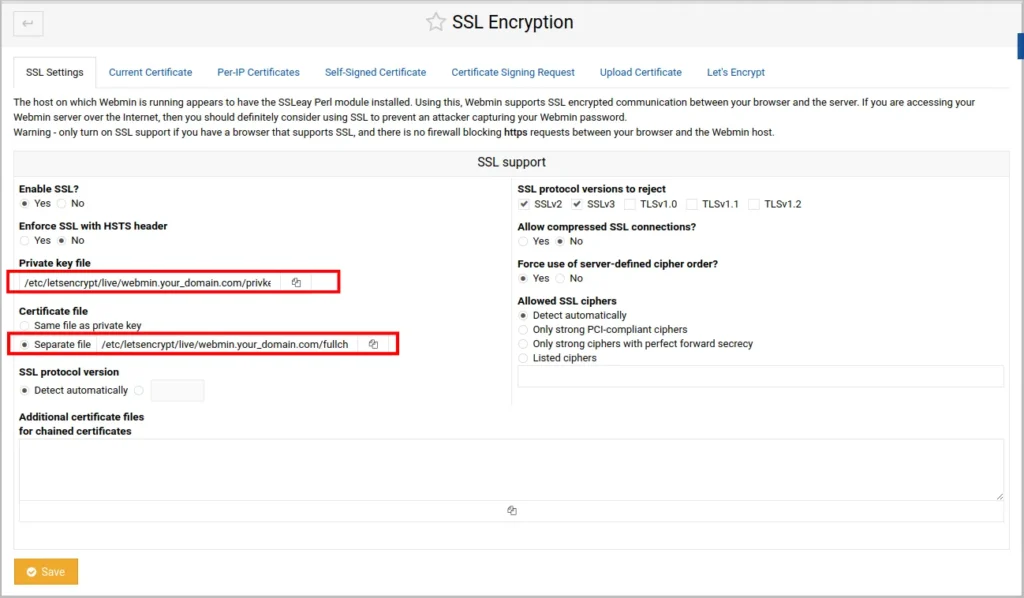The width and height of the screenshot is (1024, 598).
Task: Toggle the SSLv2 reject checkbox
Action: 524,204
